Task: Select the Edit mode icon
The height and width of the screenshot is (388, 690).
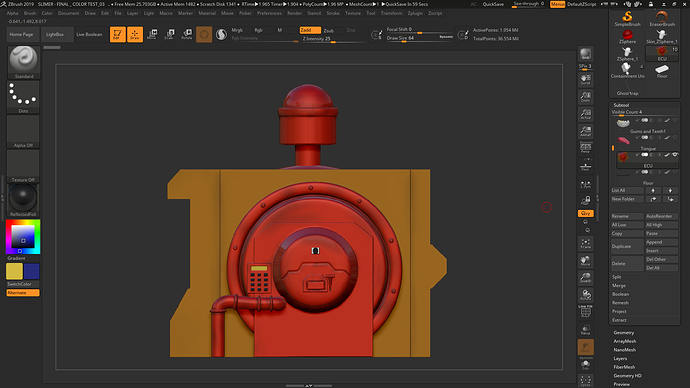Action: tap(117, 34)
